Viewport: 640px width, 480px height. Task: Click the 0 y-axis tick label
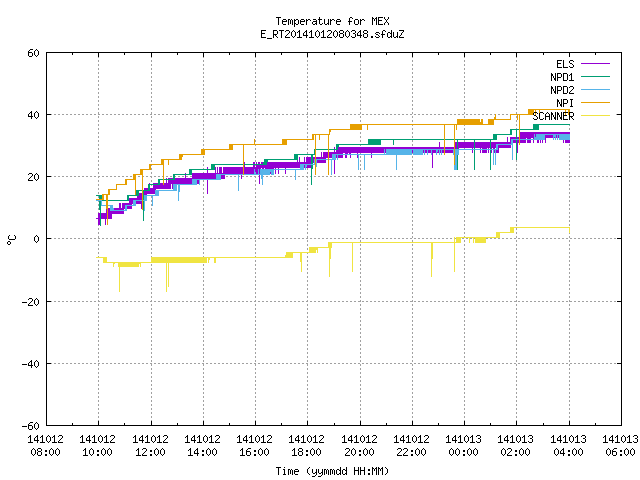pyautogui.click(x=36, y=239)
